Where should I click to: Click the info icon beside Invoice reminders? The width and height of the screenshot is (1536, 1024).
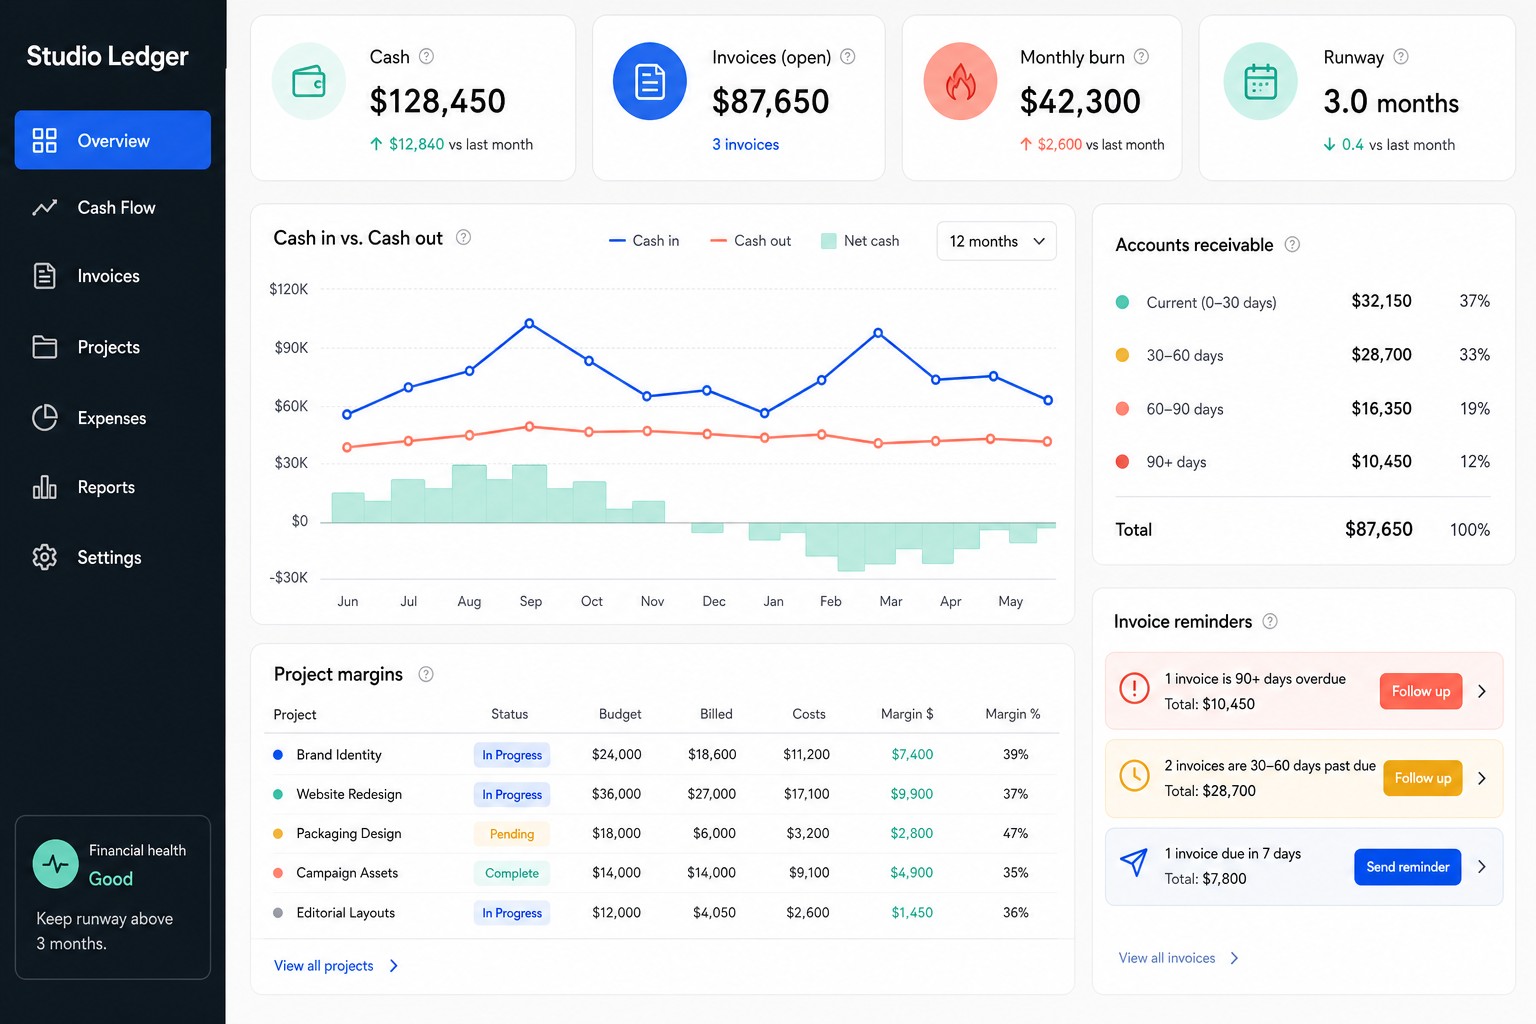tap(1270, 621)
